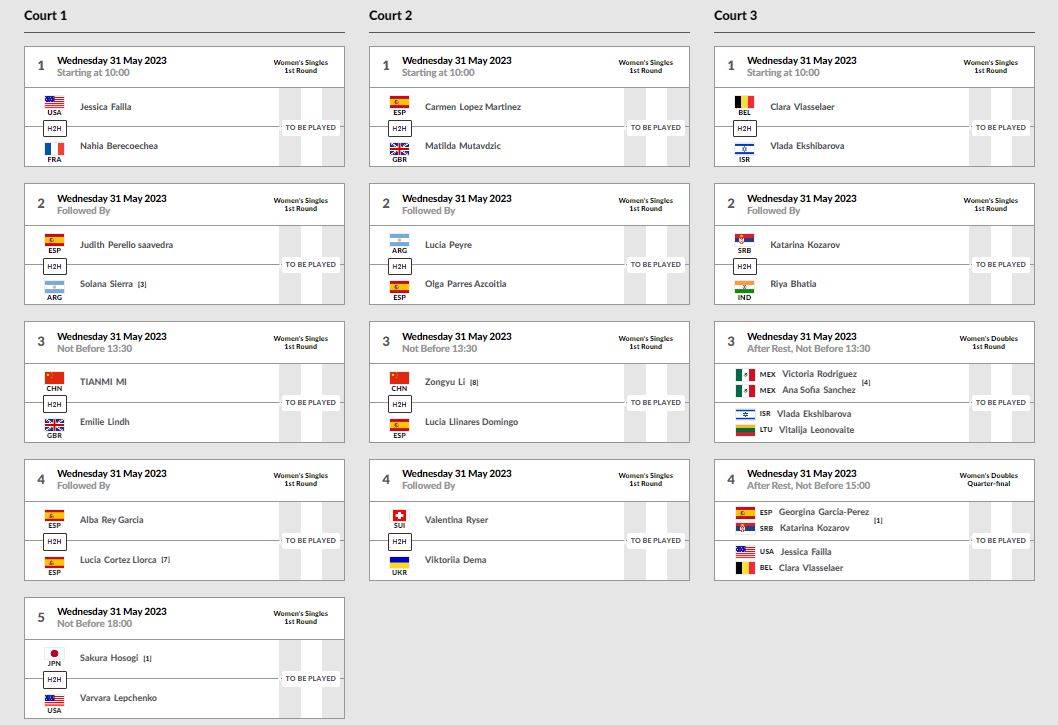The height and width of the screenshot is (725, 1058).
Task: Click Japan flag next to Sakura Hosogi
Action: (x=54, y=653)
